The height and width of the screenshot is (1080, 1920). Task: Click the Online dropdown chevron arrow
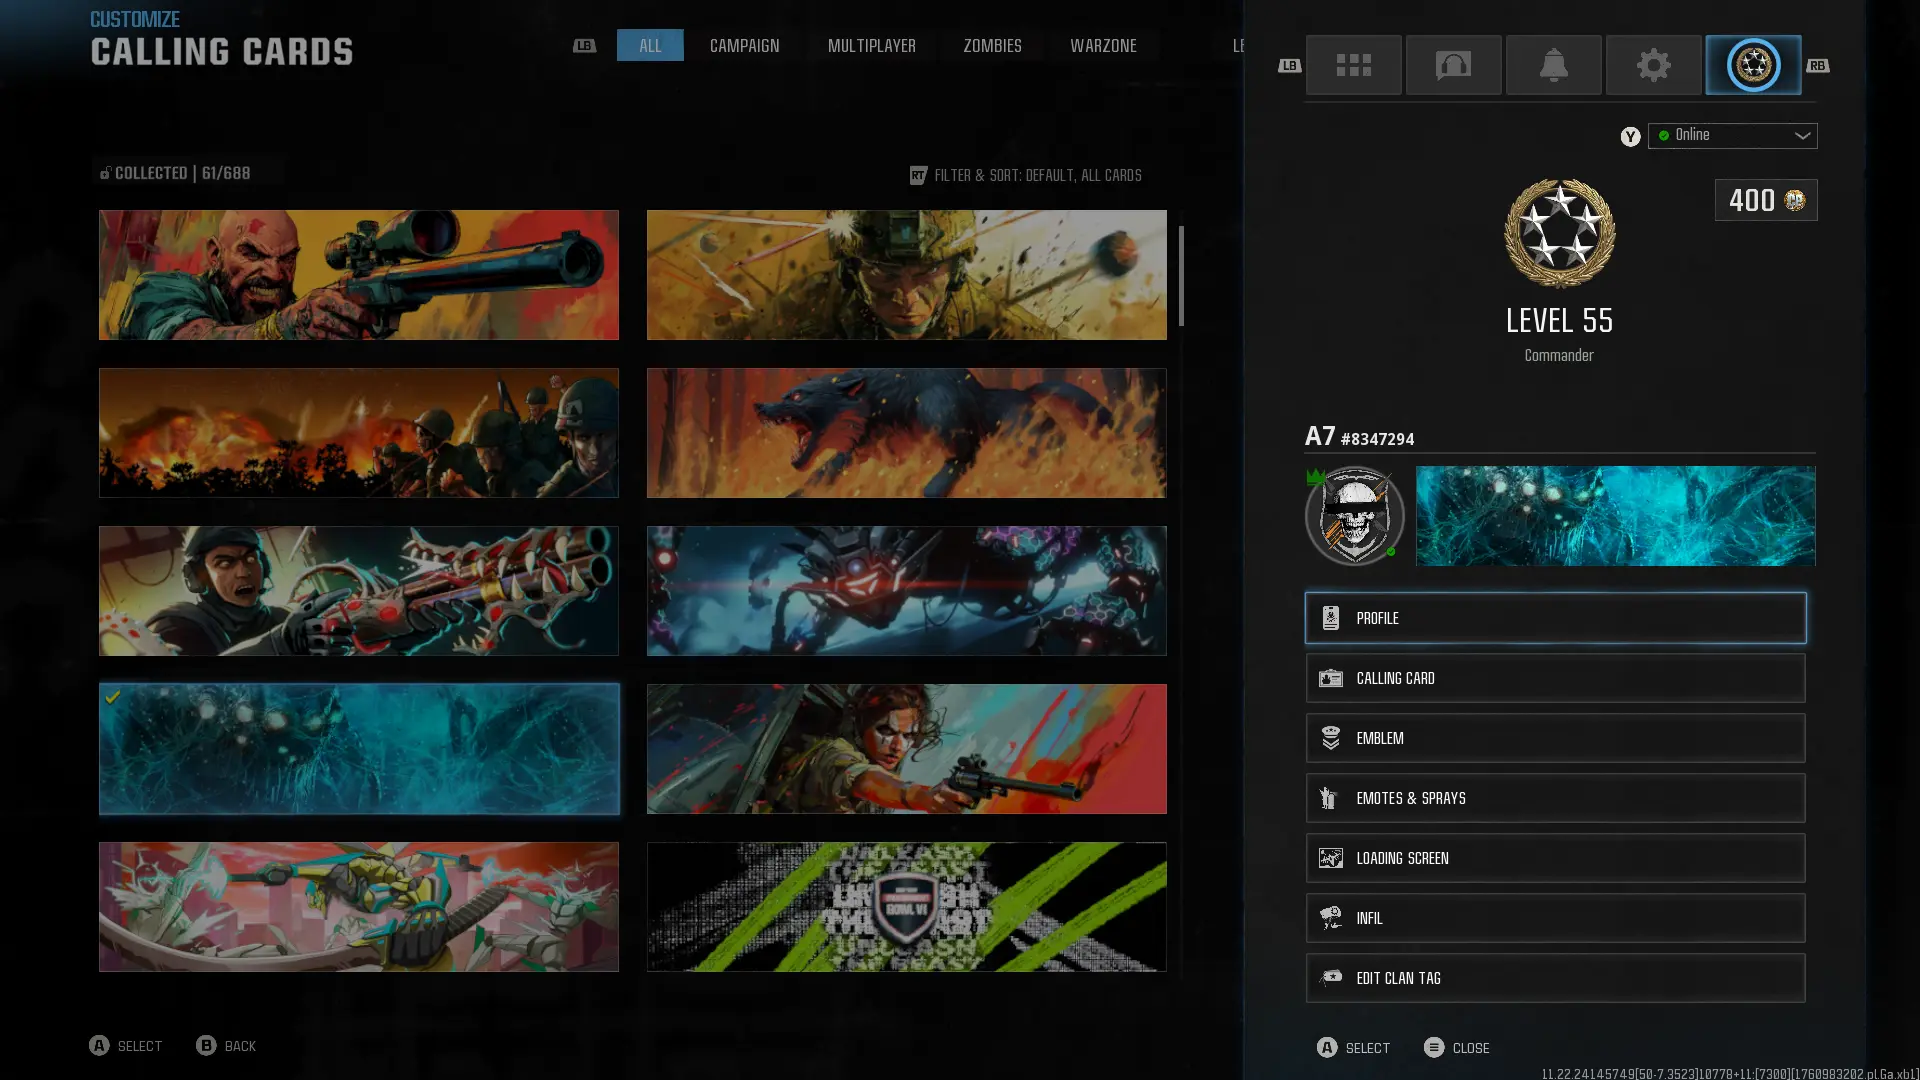tap(1802, 136)
